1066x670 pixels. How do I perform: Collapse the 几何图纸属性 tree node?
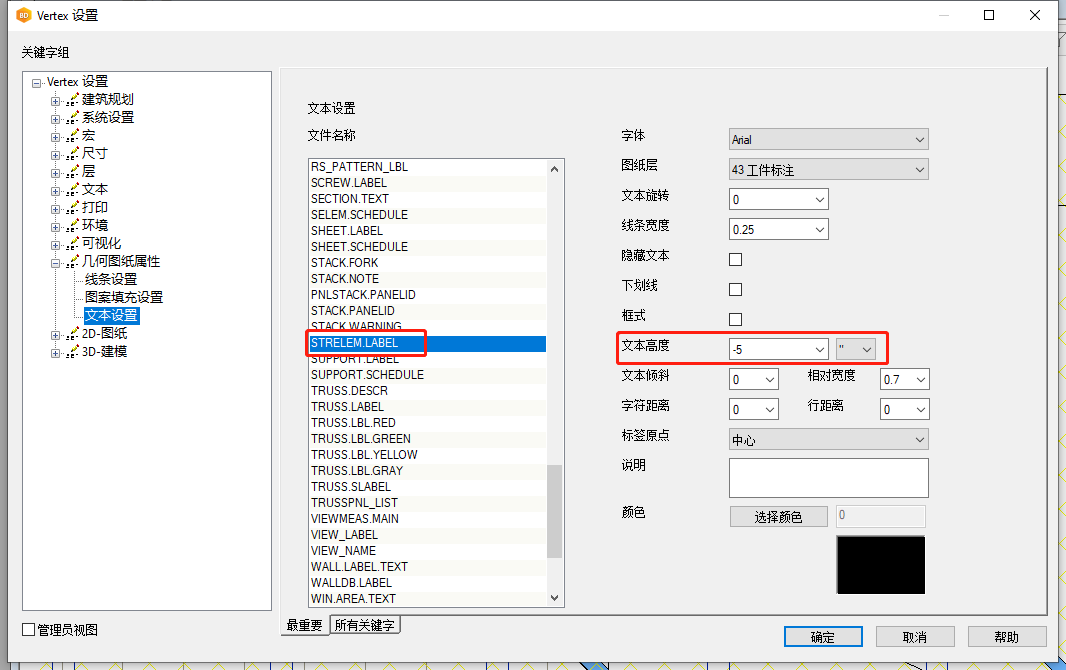[x=56, y=263]
